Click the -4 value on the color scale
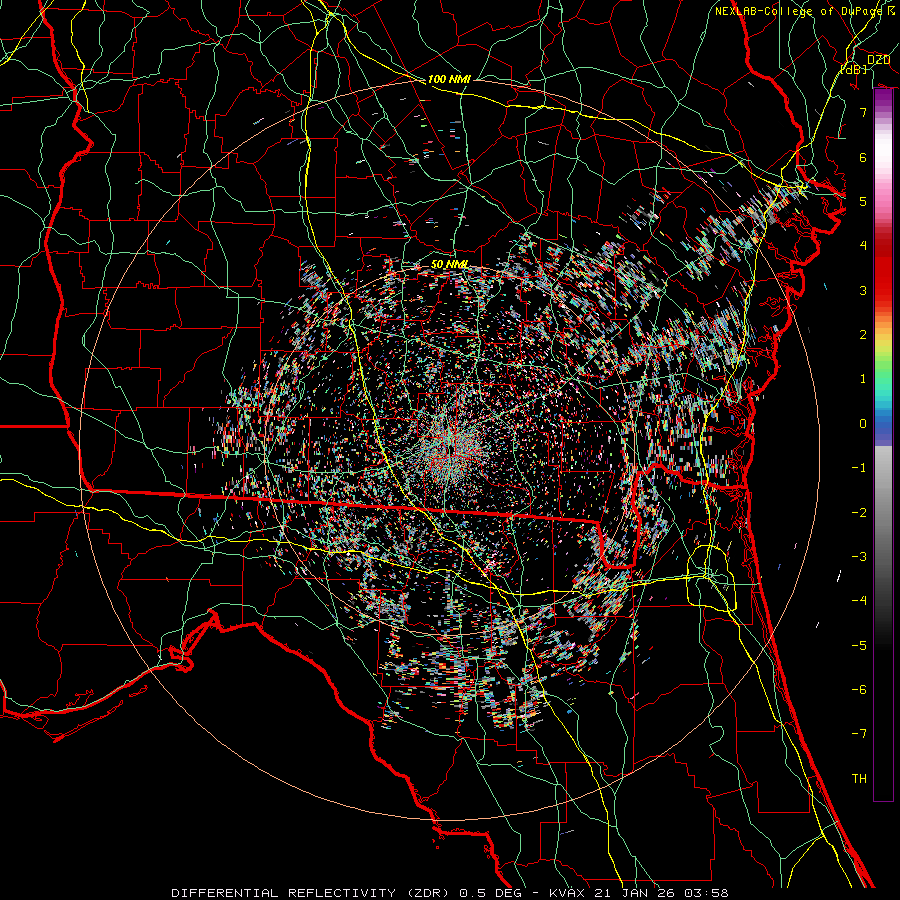This screenshot has height=900, width=900. 859,601
